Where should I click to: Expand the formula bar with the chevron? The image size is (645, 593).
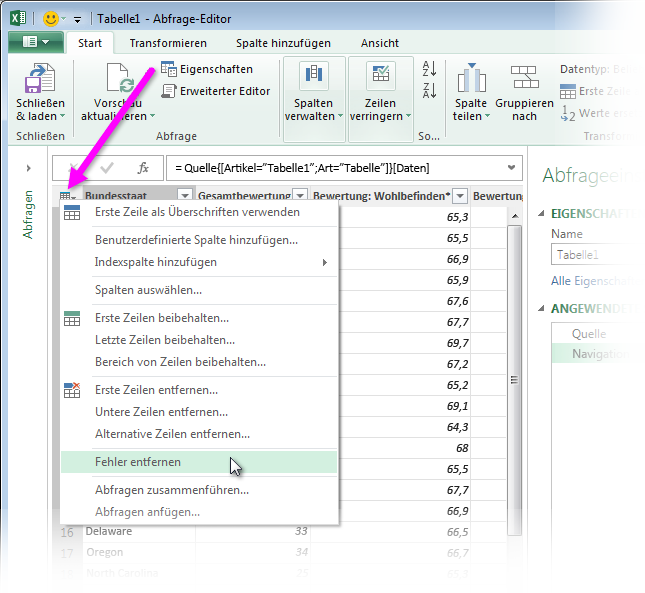pyautogui.click(x=511, y=167)
